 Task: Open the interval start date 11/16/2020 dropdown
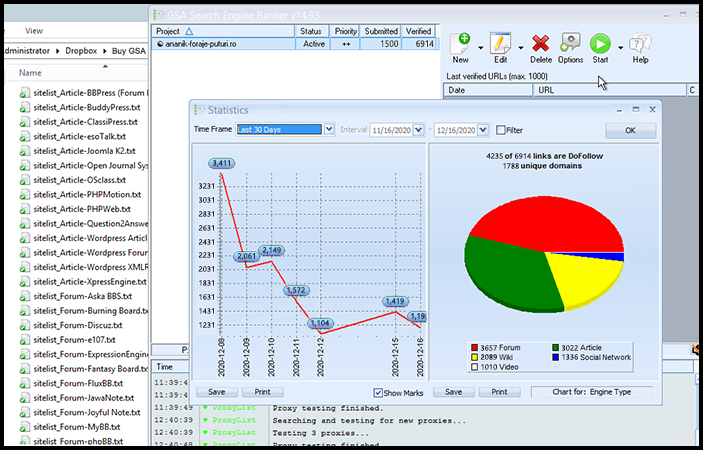418,130
